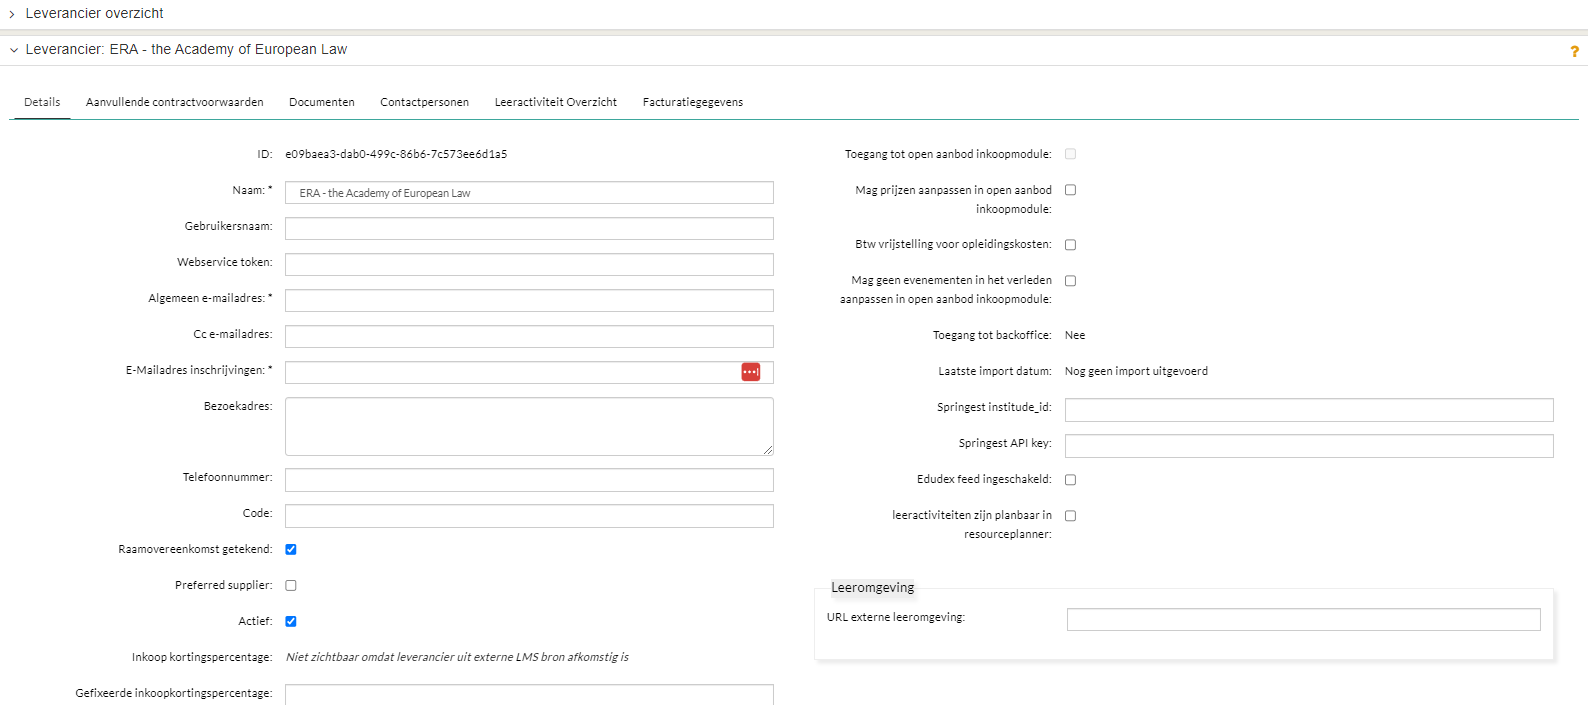The height and width of the screenshot is (705, 1588).
Task: Click the URL externe leeromgeving field
Action: point(1303,620)
